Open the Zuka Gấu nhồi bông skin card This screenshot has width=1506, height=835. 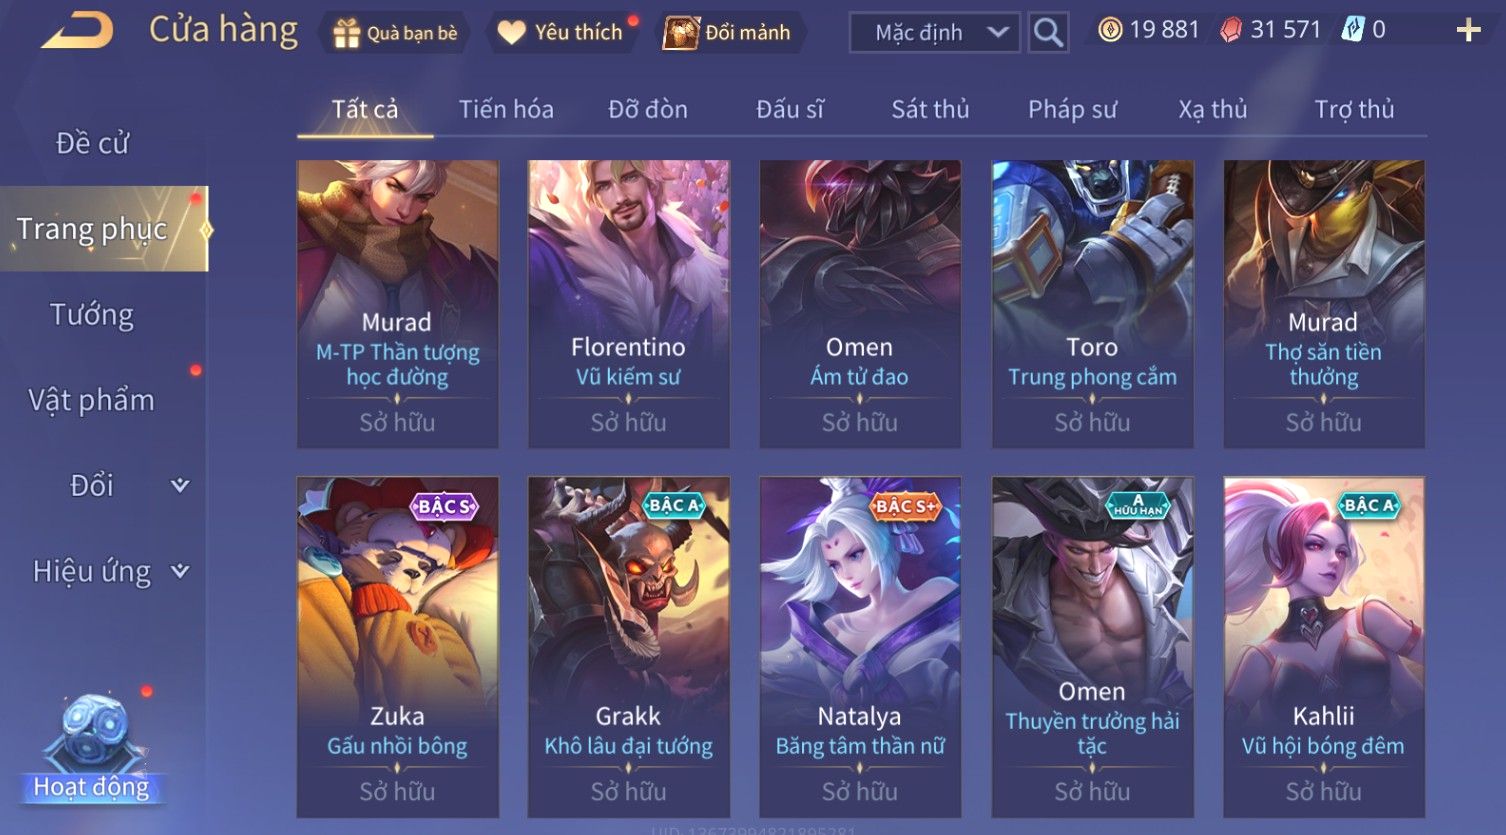point(397,647)
